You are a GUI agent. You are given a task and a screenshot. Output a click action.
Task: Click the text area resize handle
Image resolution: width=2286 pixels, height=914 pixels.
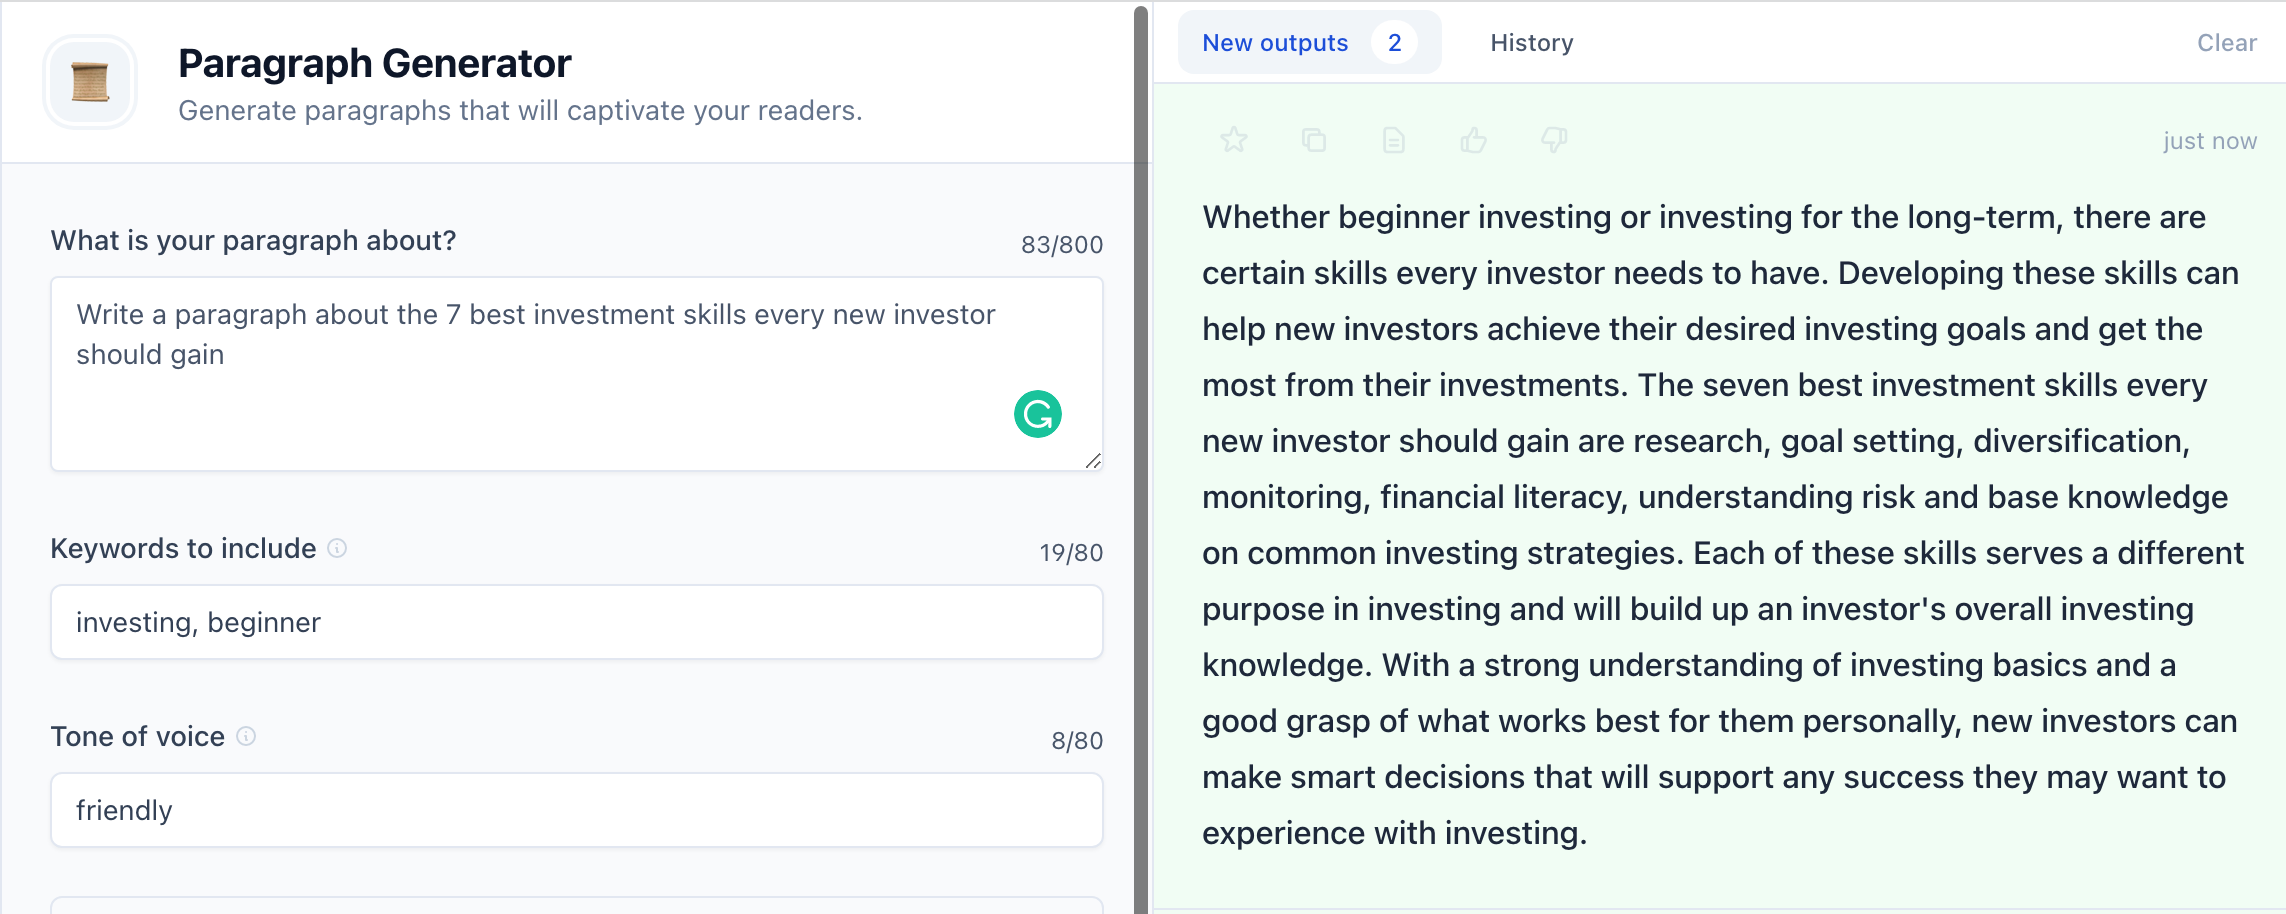(x=1093, y=461)
